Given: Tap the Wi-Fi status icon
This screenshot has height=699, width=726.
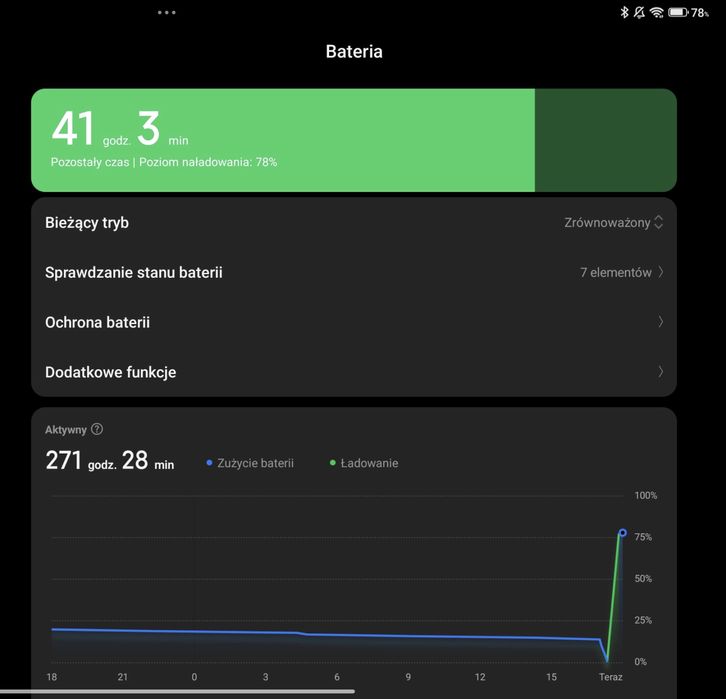Looking at the screenshot, I should point(657,13).
